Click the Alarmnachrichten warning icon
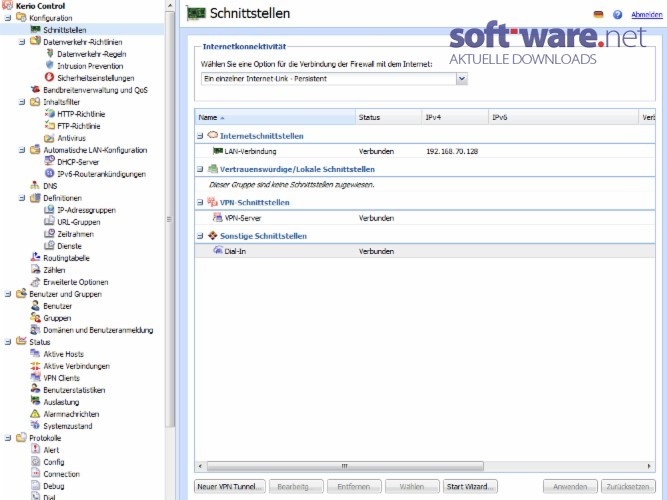The height and width of the screenshot is (500, 667). (x=35, y=414)
